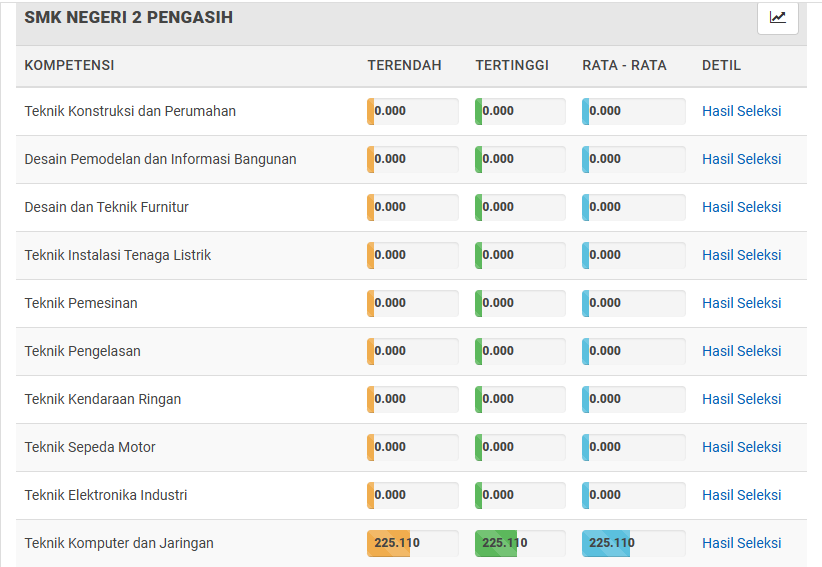822x567 pixels.
Task: Click the line chart icon button
Action: (x=777, y=17)
